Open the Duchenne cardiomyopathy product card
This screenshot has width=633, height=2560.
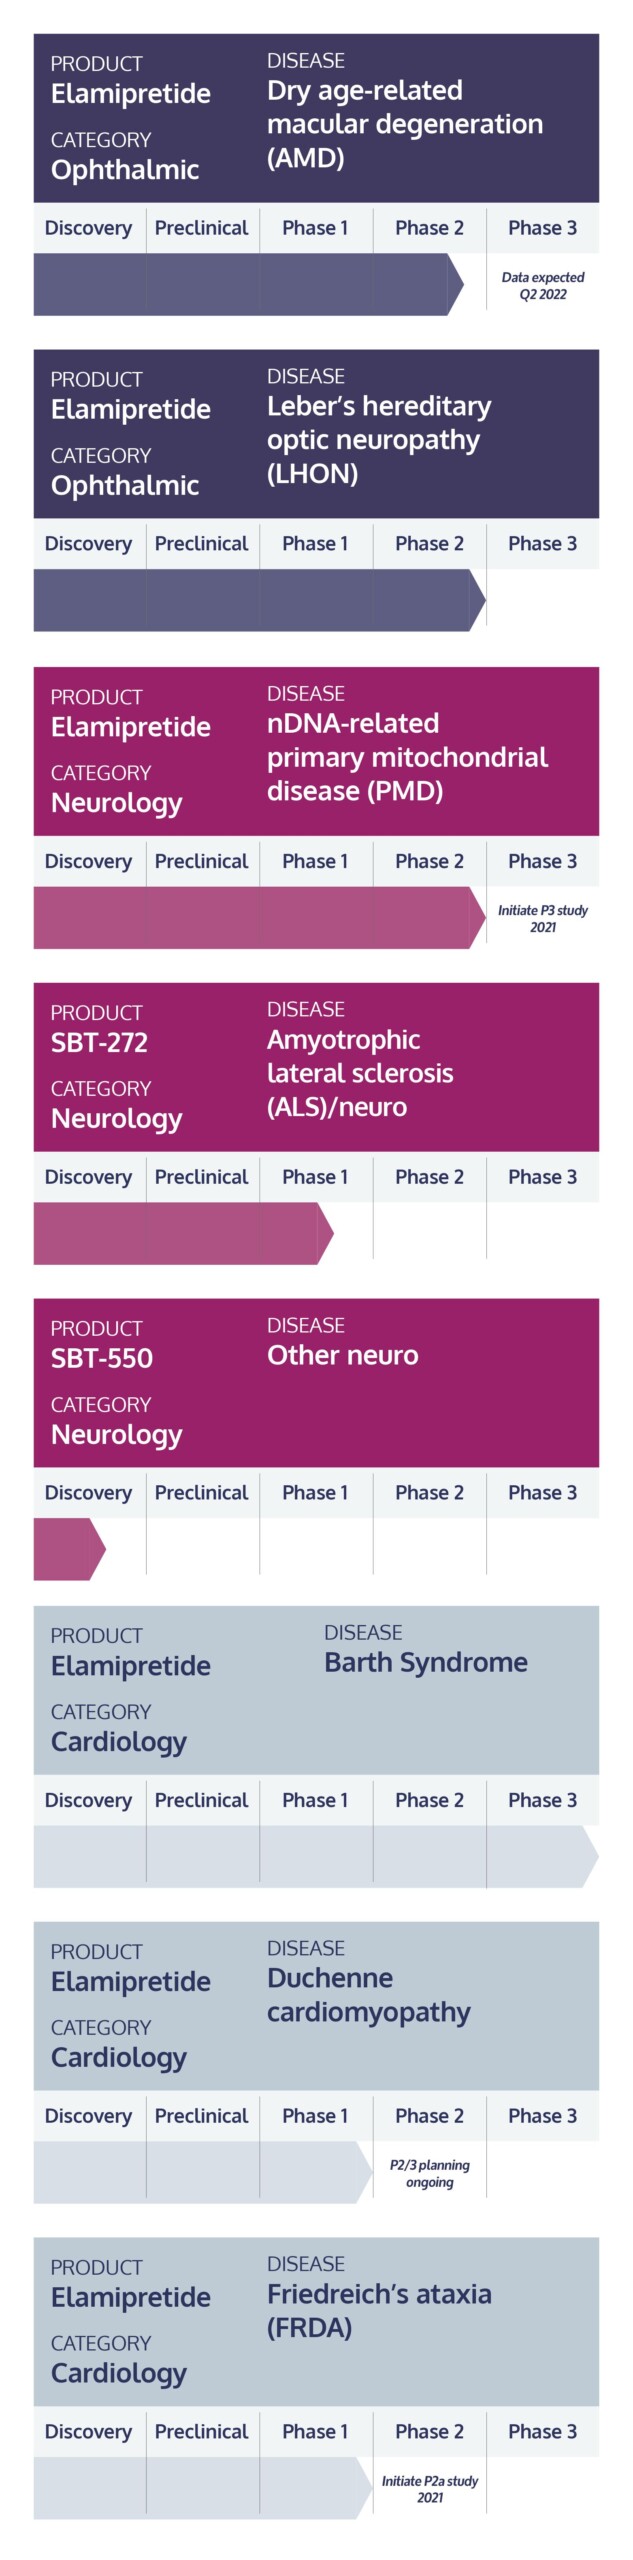[x=316, y=2006]
